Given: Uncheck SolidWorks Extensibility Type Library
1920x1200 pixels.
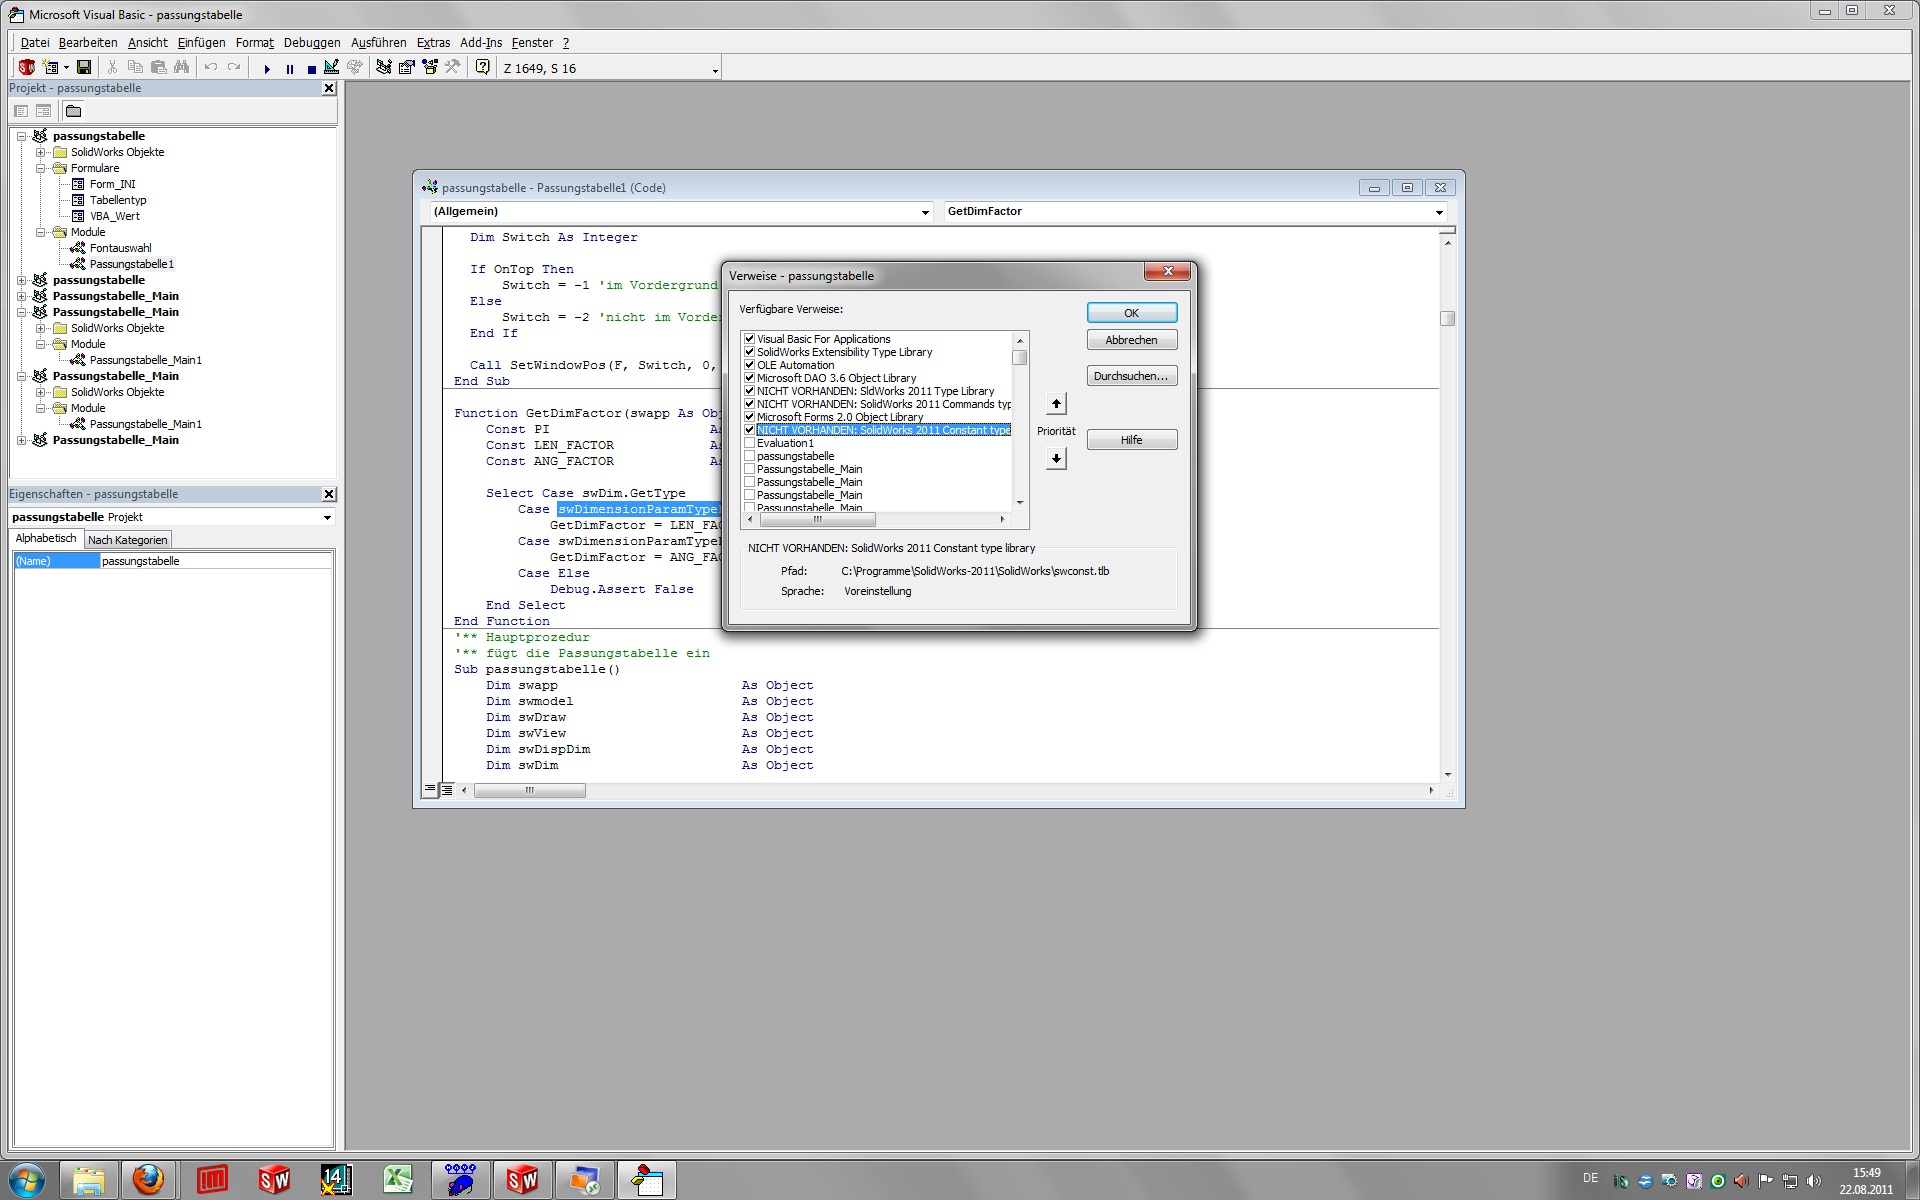Looking at the screenshot, I should tap(749, 352).
